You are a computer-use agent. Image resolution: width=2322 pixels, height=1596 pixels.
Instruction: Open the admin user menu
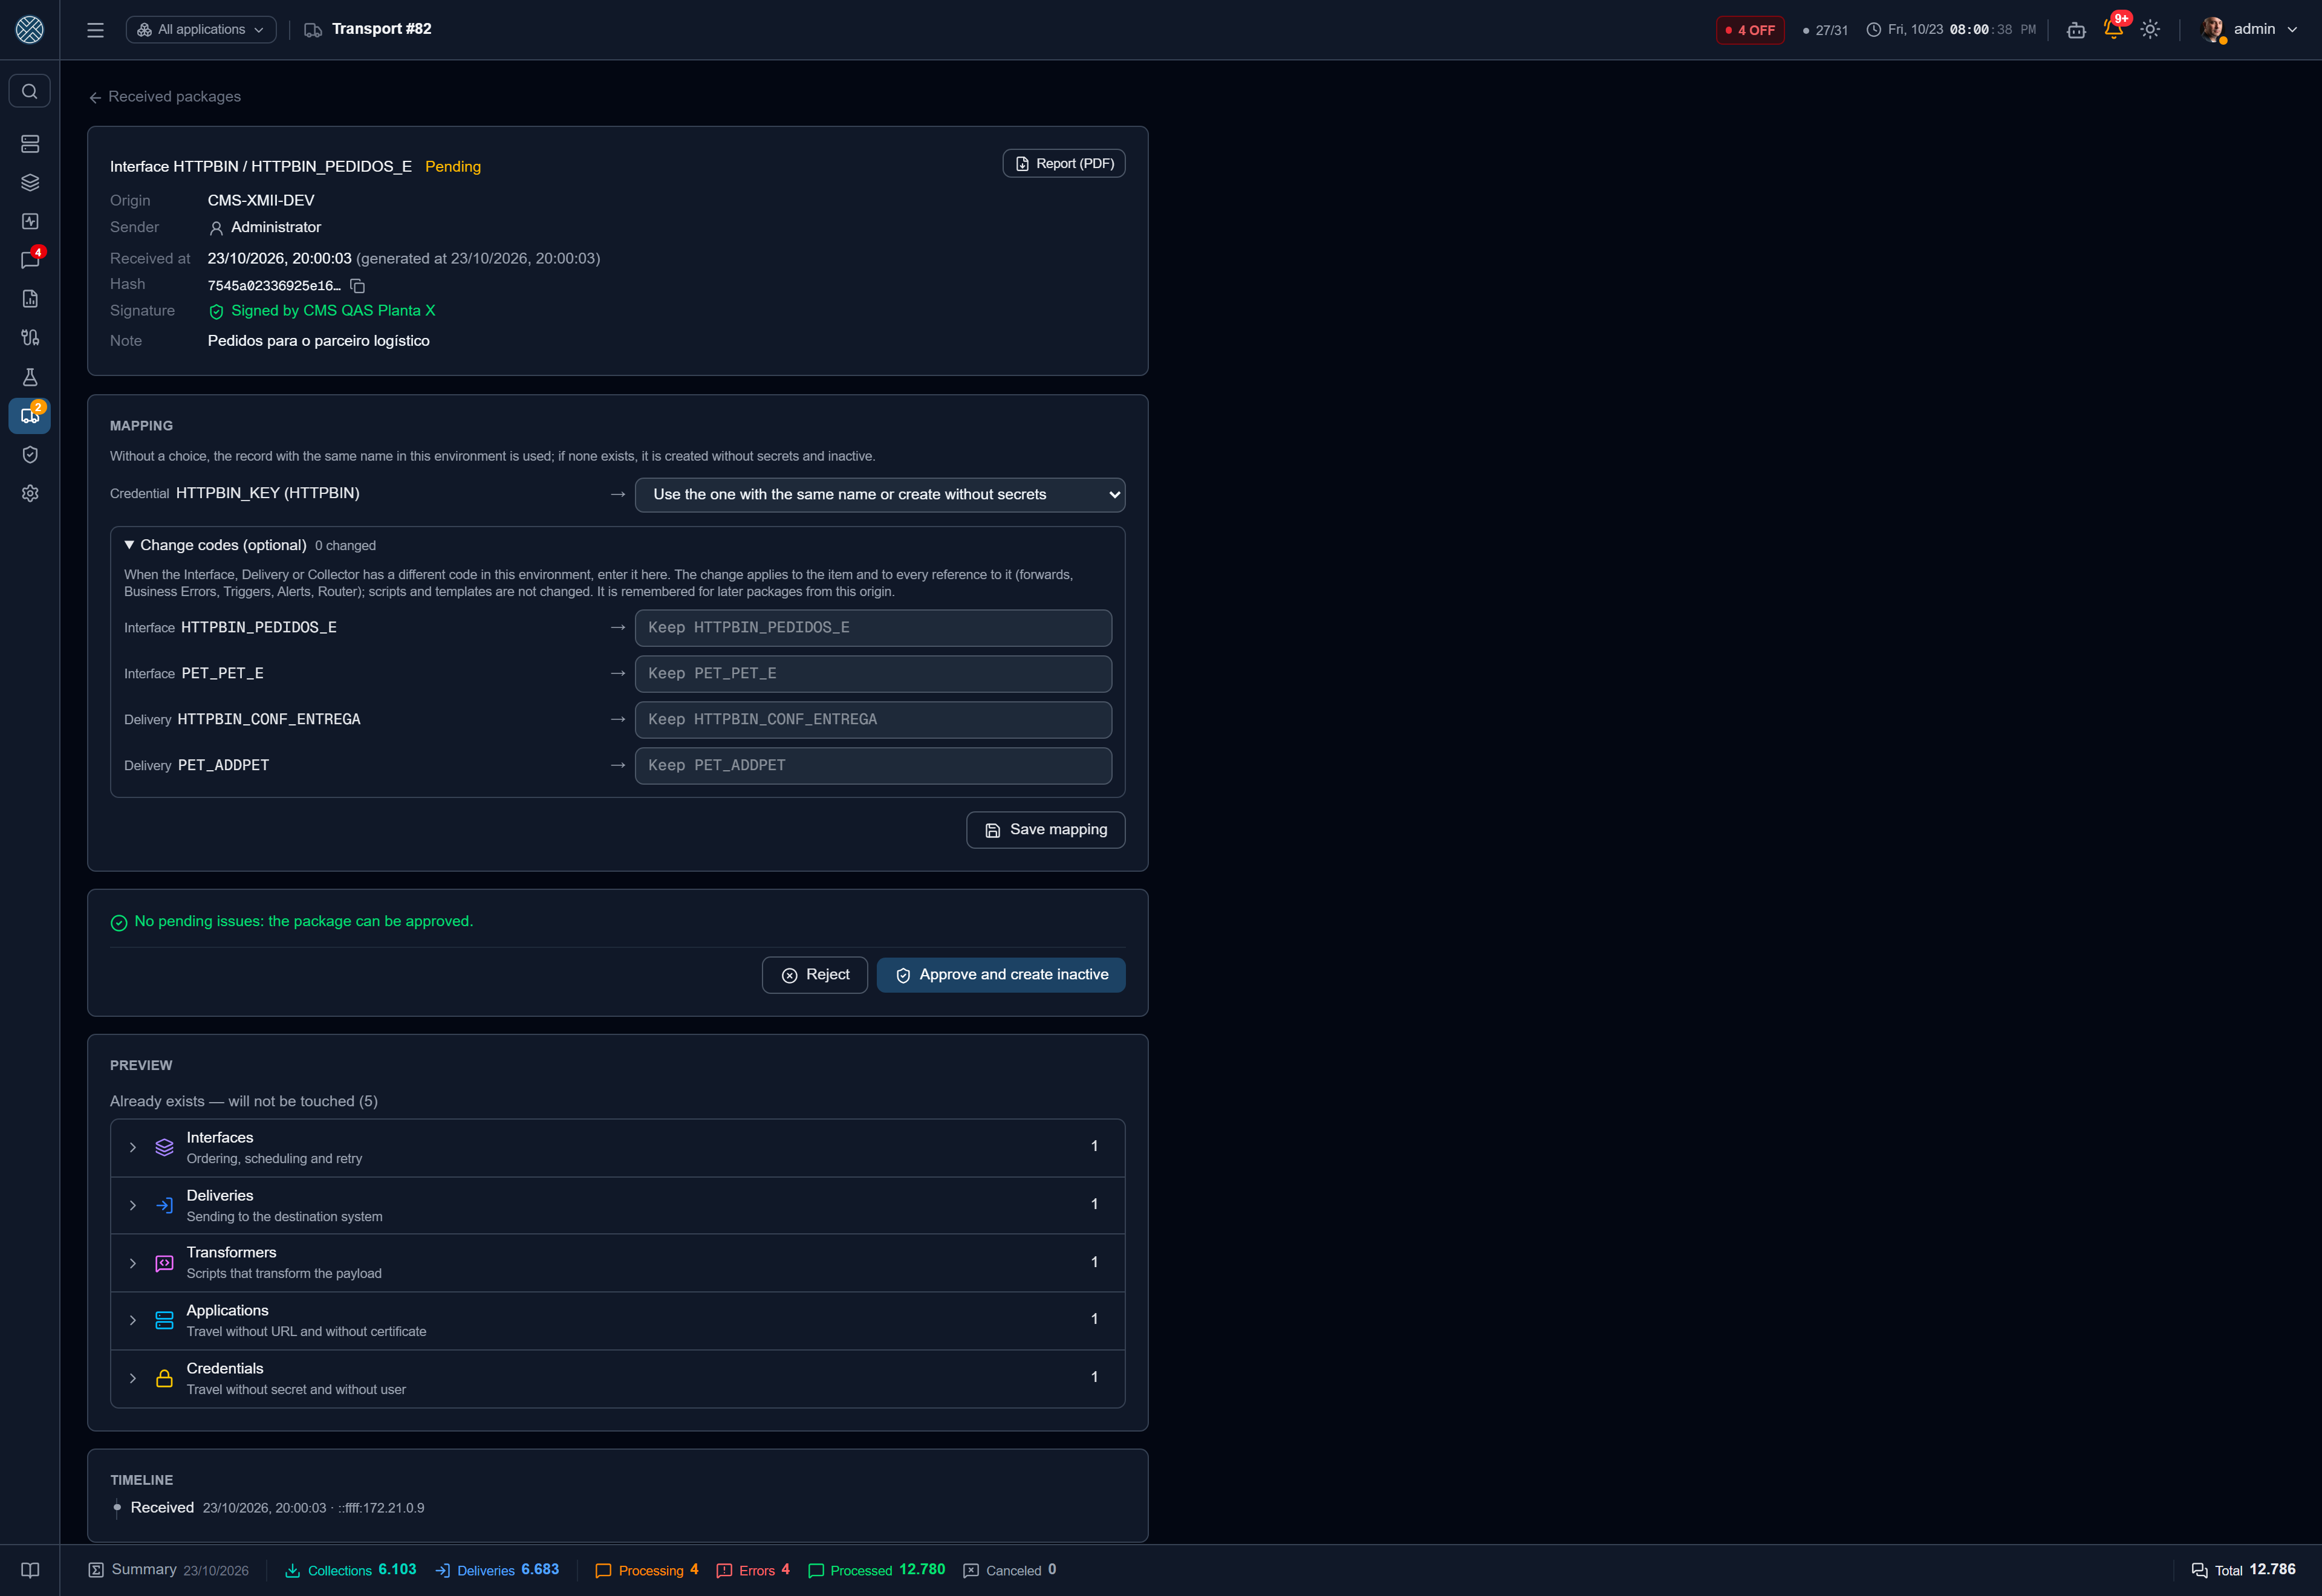point(2249,30)
